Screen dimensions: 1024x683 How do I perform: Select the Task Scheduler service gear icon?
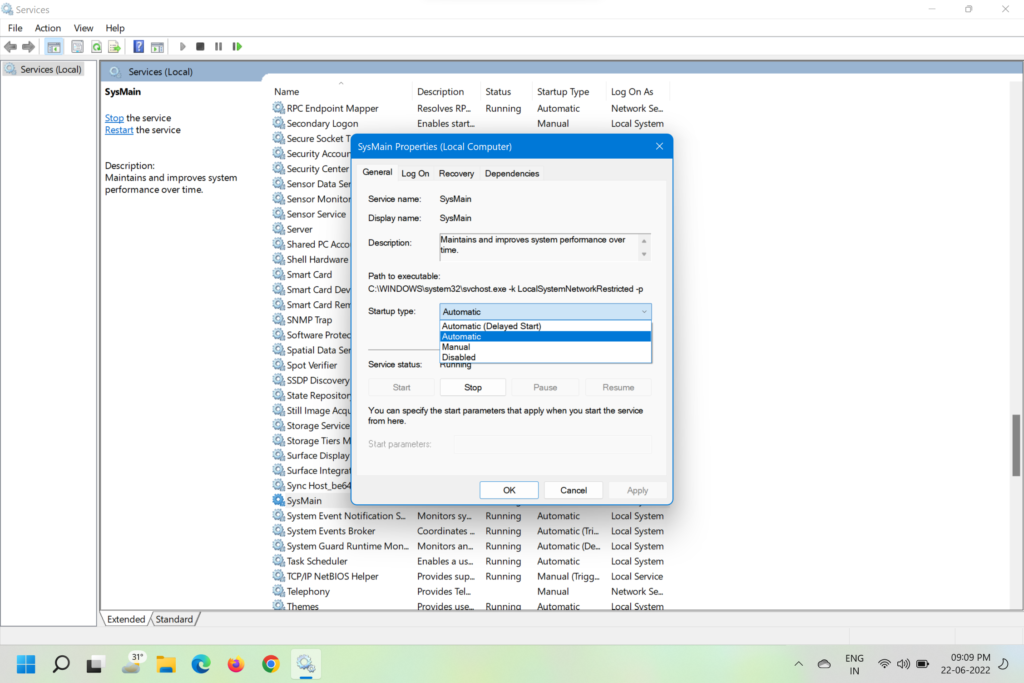click(279, 562)
